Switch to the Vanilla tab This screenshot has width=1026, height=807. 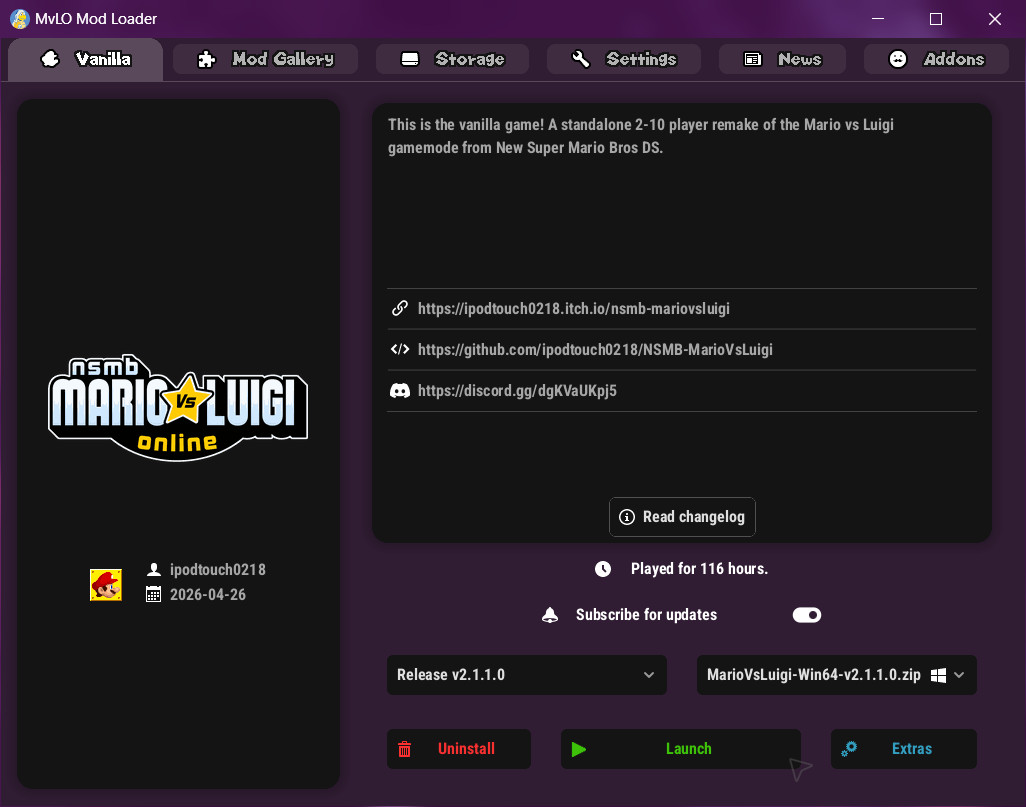[86, 60]
